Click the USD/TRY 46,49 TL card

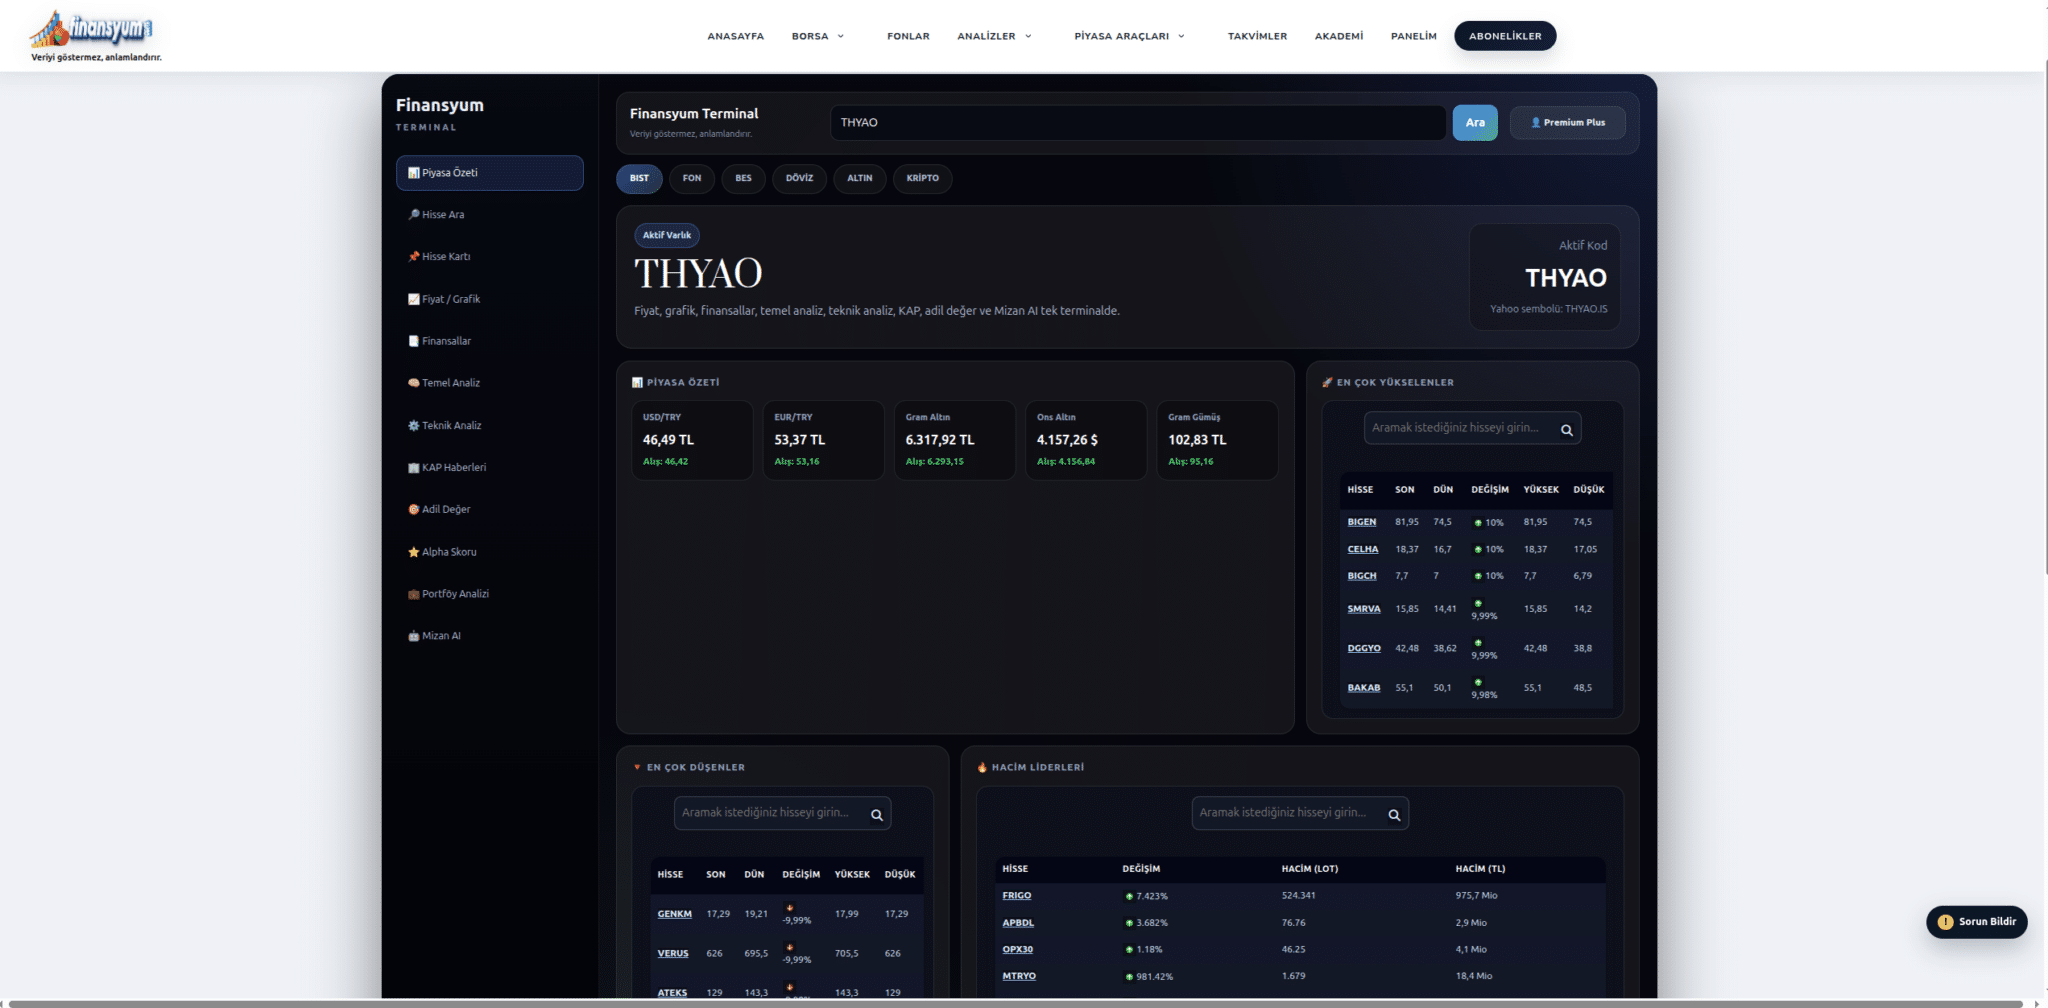(x=692, y=440)
